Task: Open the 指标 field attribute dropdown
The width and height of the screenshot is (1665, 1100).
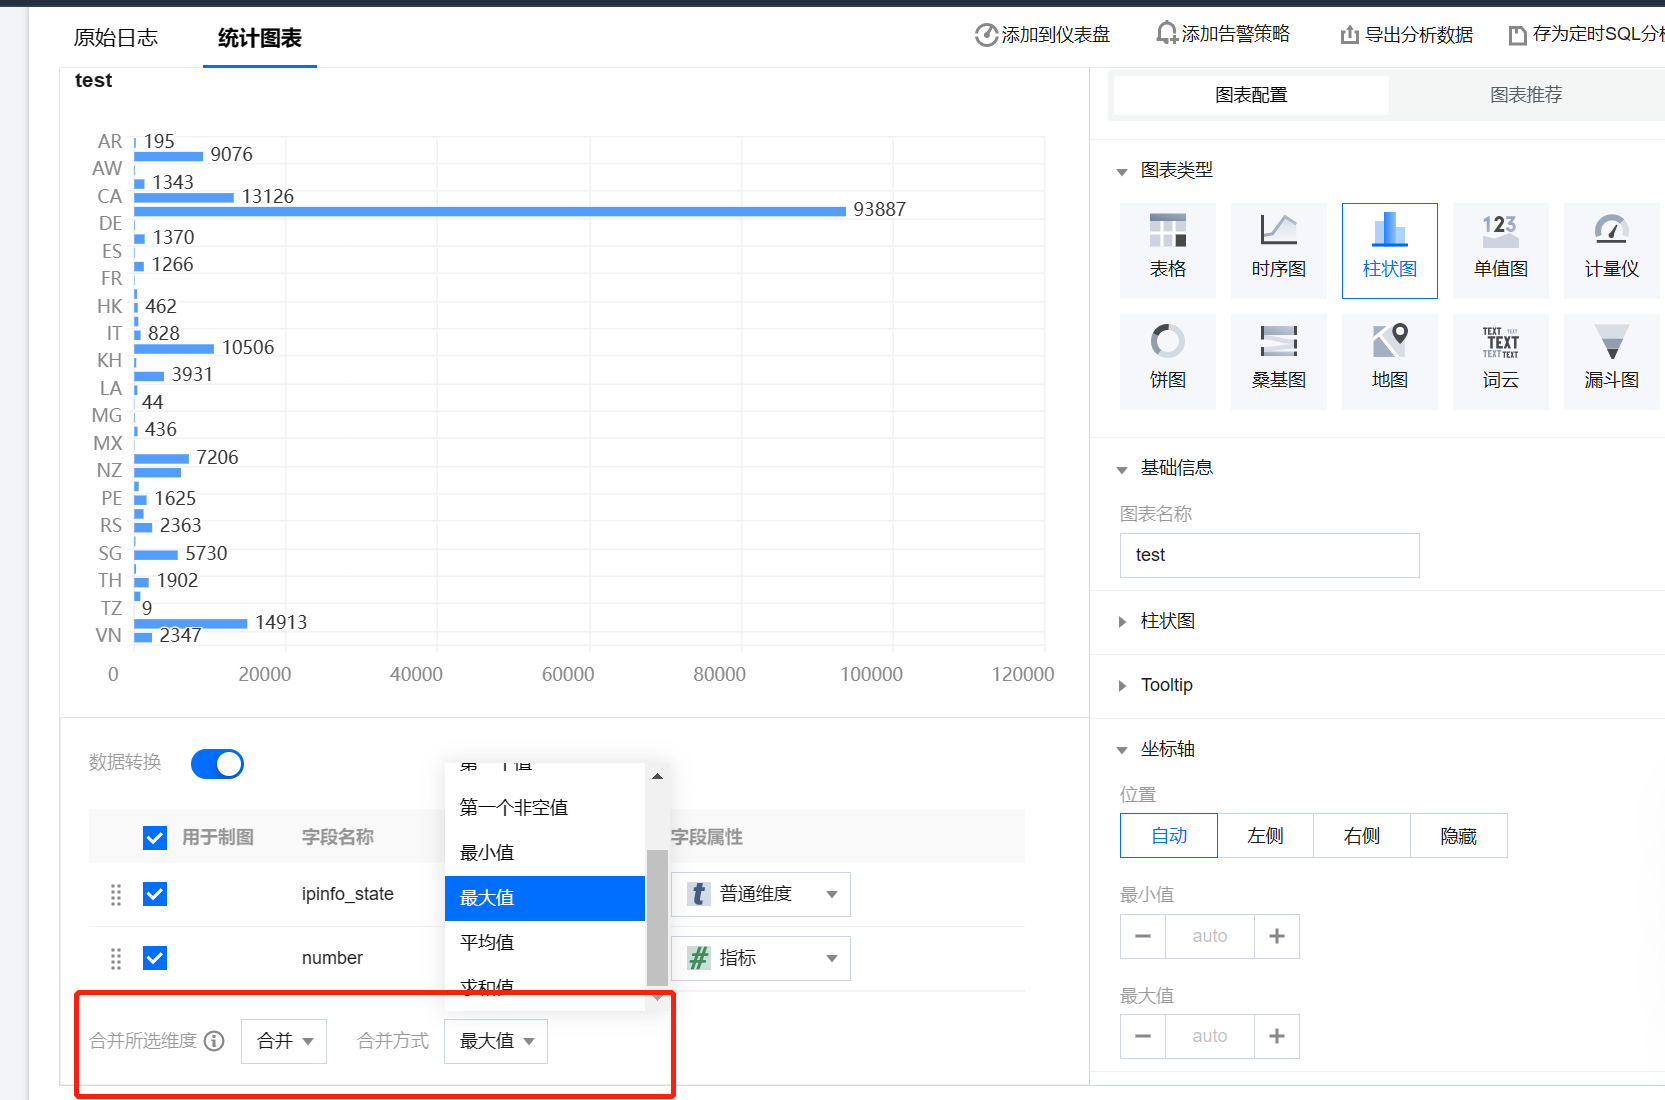Action: [761, 958]
